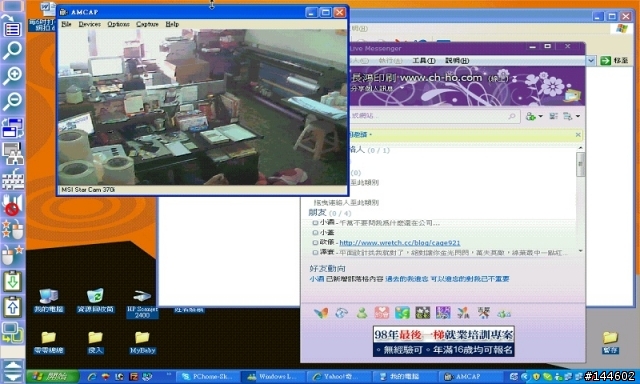Screen dimensions: 640x384
Task: Click the blue globe icon in Messenger bottom bar
Action: [x=341, y=313]
